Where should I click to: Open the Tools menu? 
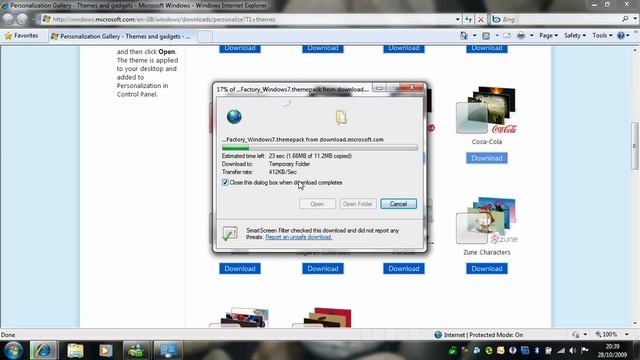[602, 36]
